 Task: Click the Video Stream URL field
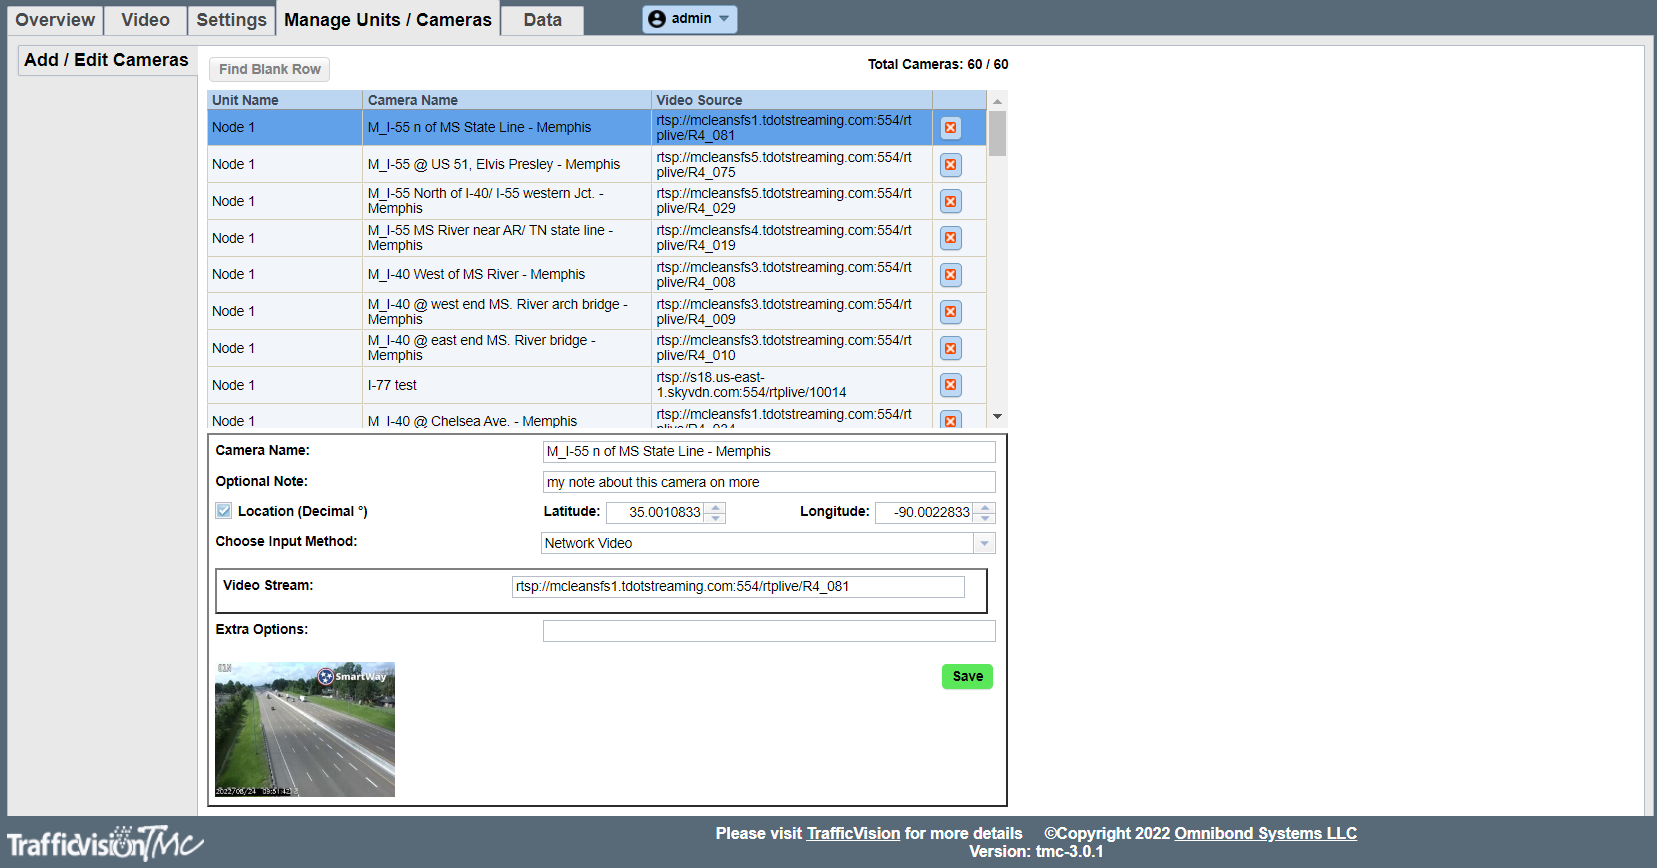coord(738,587)
